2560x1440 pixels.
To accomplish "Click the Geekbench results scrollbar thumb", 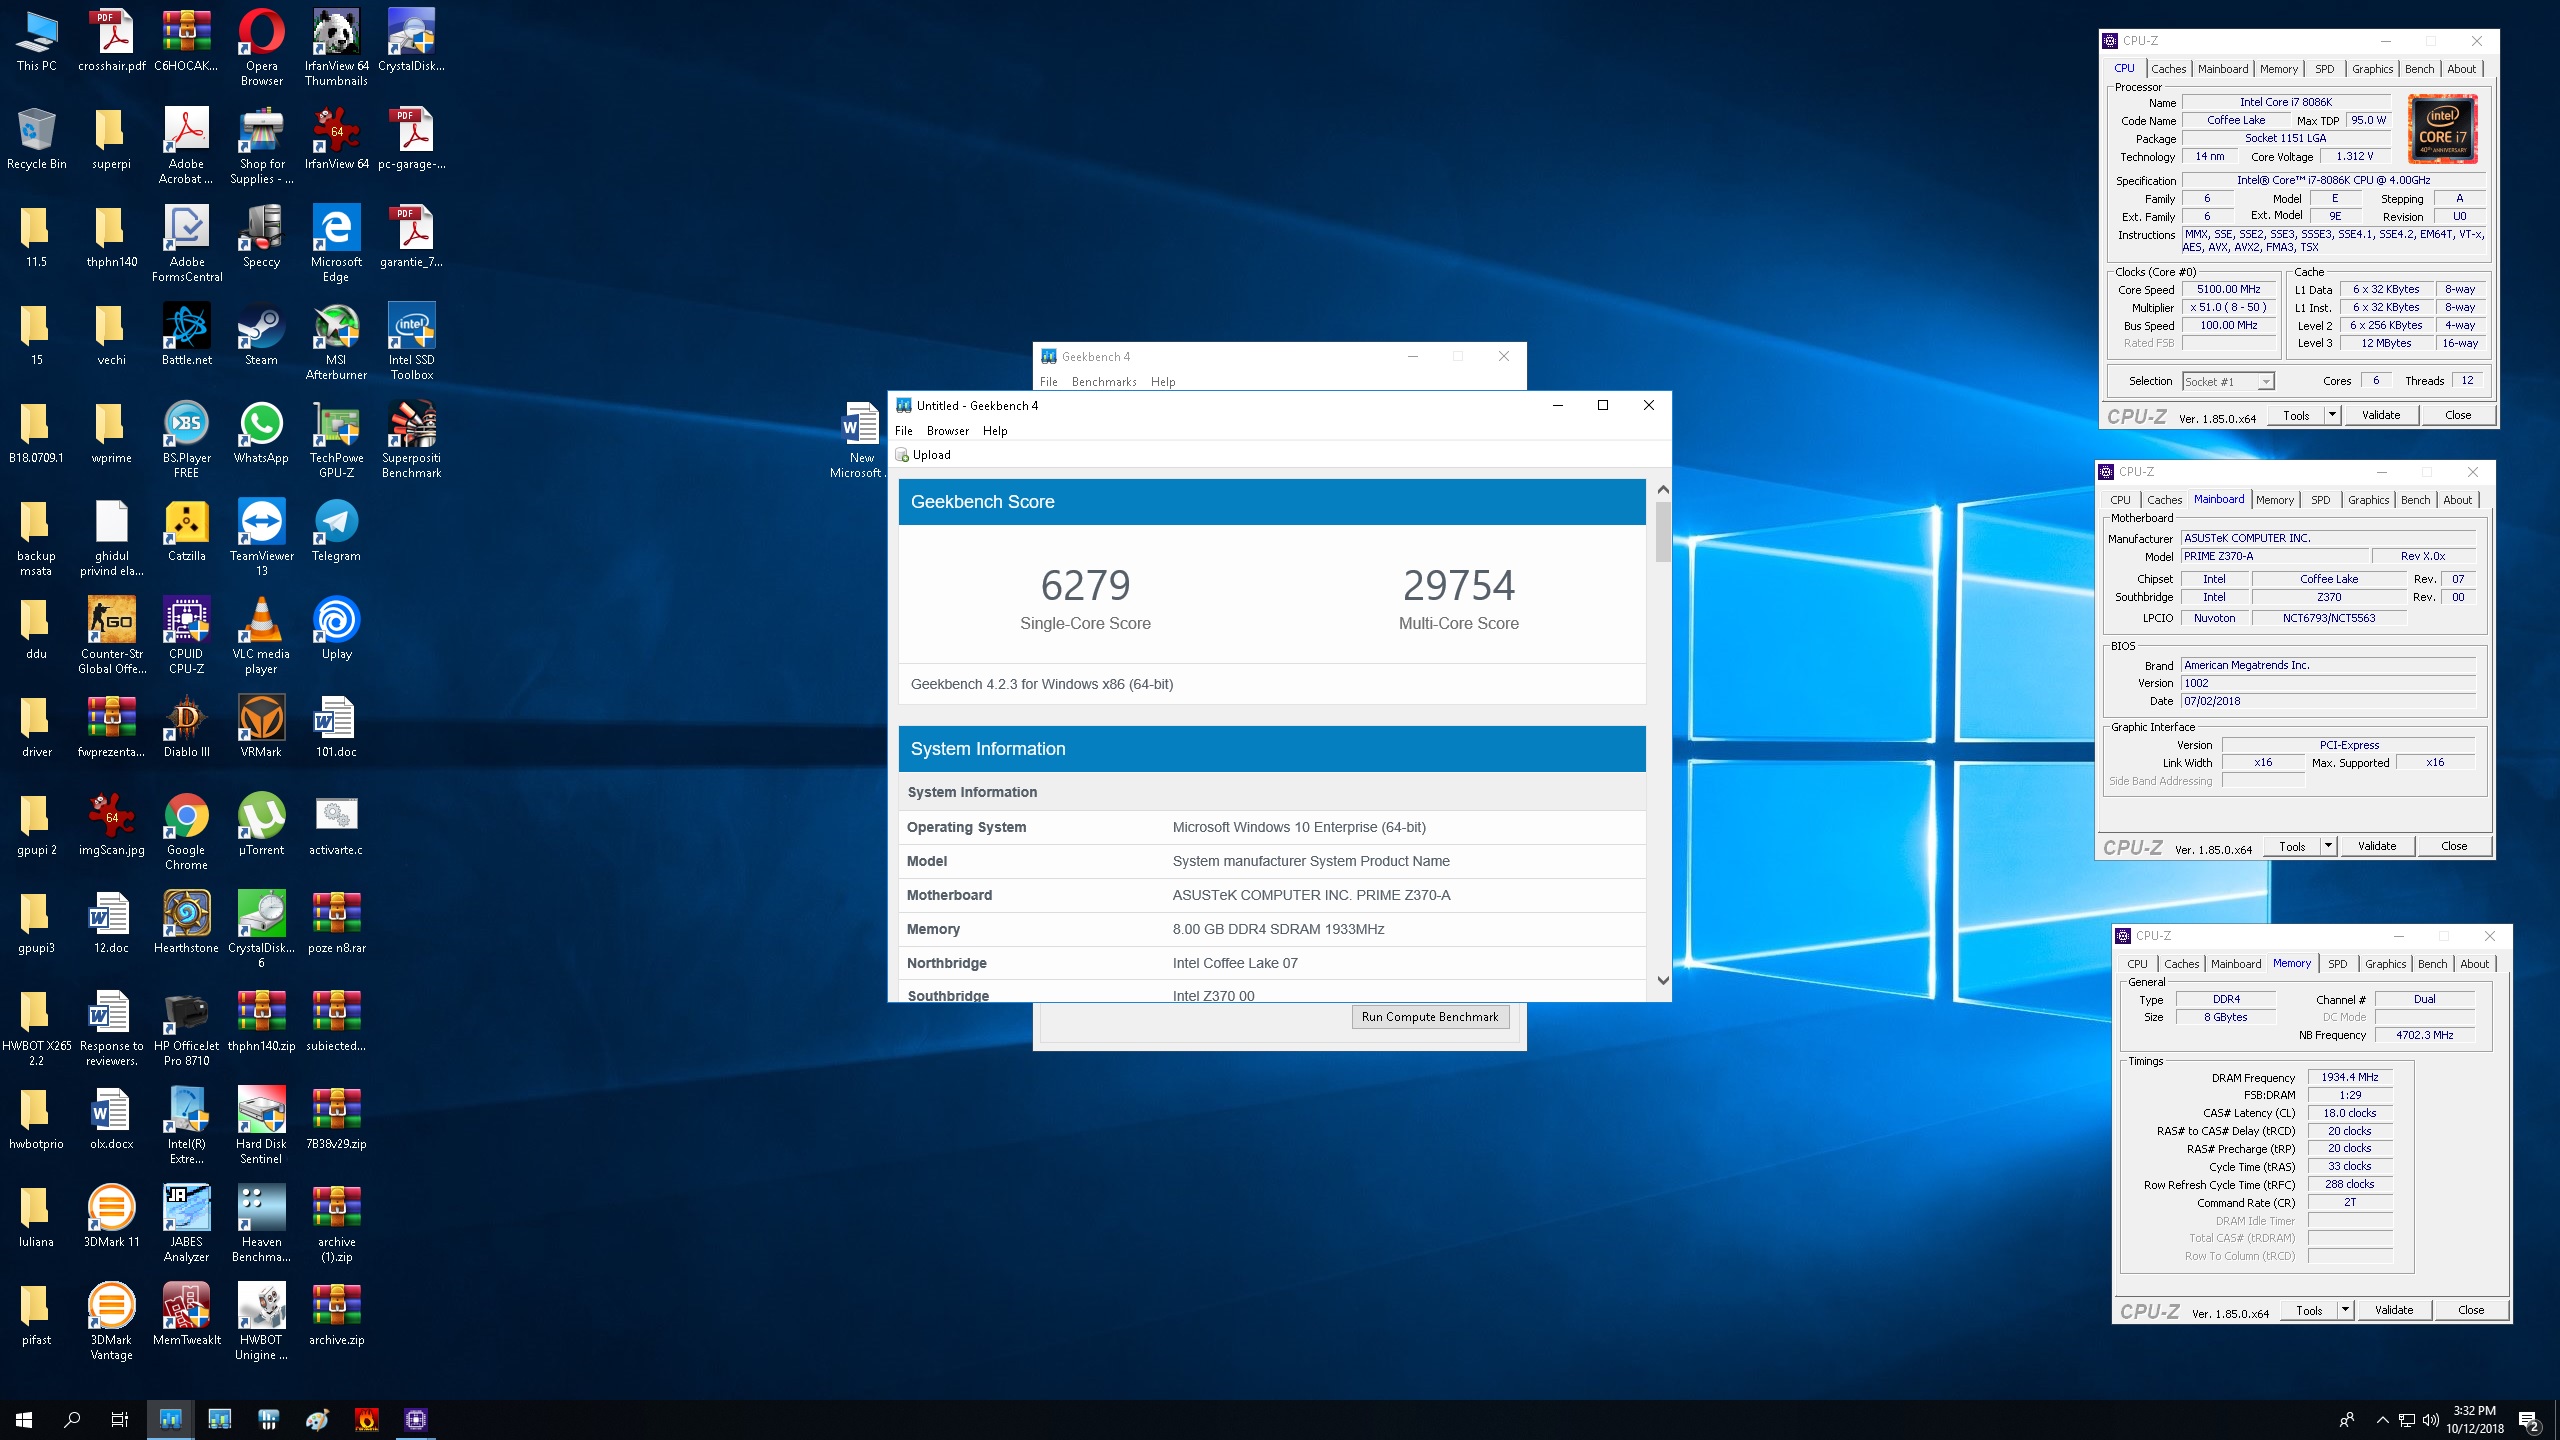I will pyautogui.click(x=1662, y=531).
